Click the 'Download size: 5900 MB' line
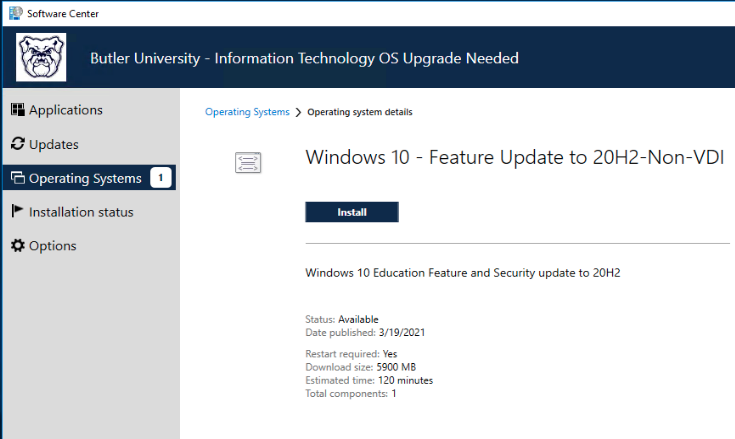The height and width of the screenshot is (439, 735). 360,367
